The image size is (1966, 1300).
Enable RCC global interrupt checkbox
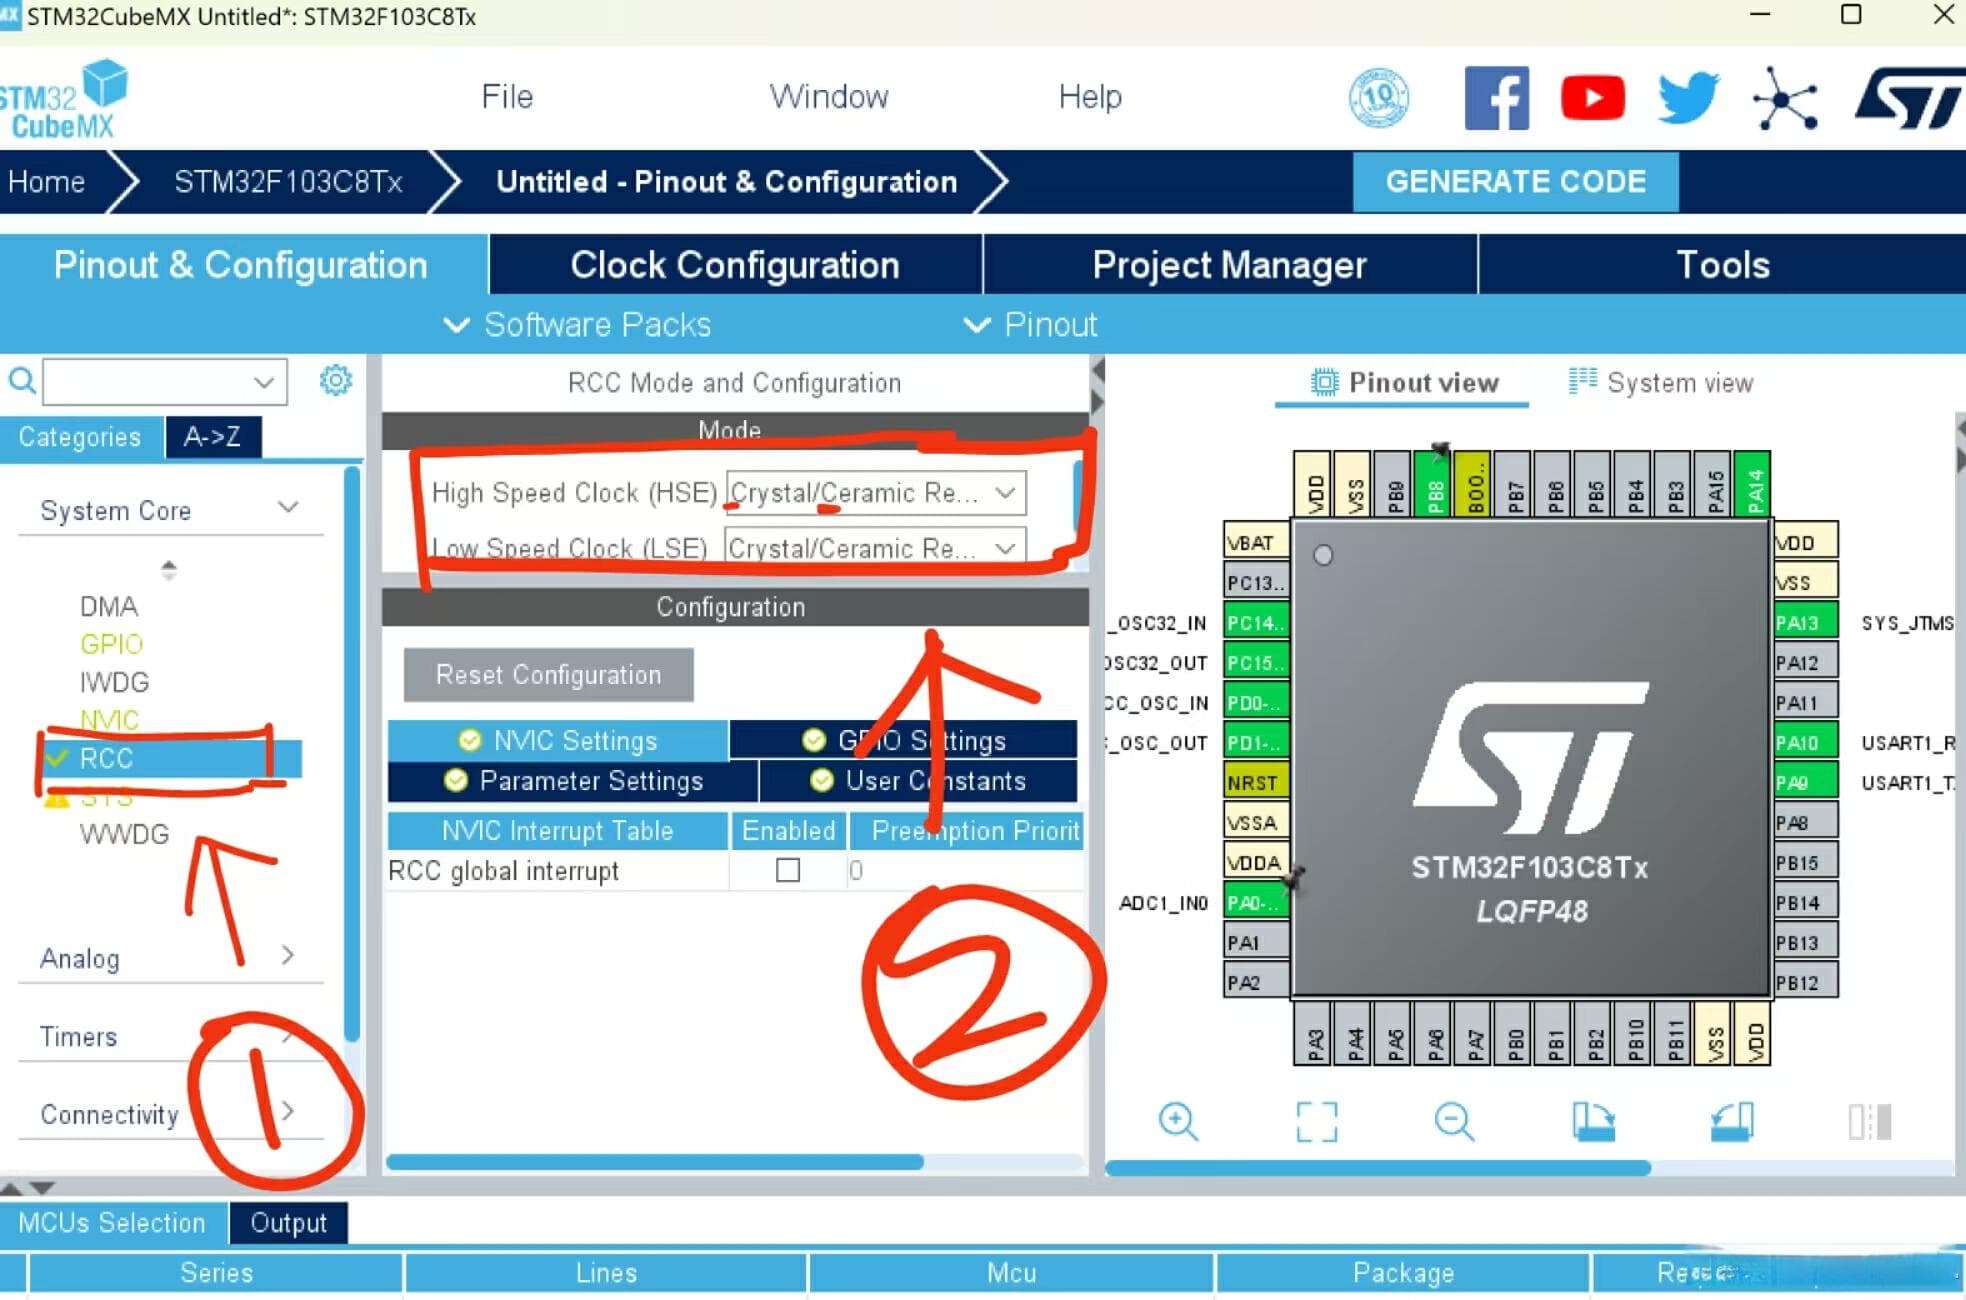[788, 870]
